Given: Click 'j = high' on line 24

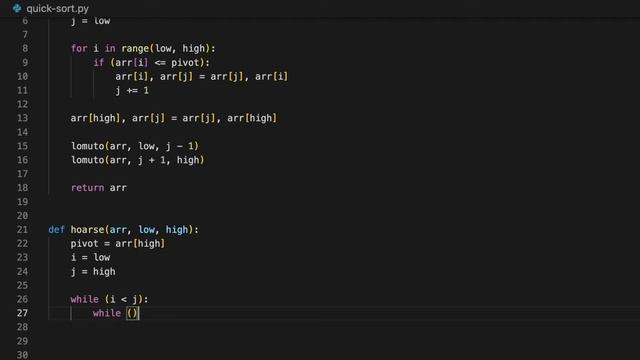Looking at the screenshot, I should coord(93,271).
